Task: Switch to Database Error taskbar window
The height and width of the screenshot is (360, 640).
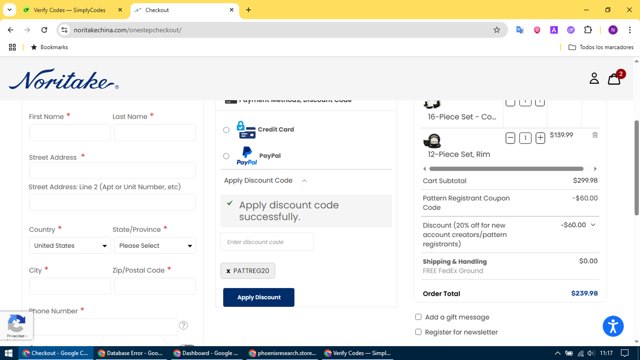Action: (130, 353)
